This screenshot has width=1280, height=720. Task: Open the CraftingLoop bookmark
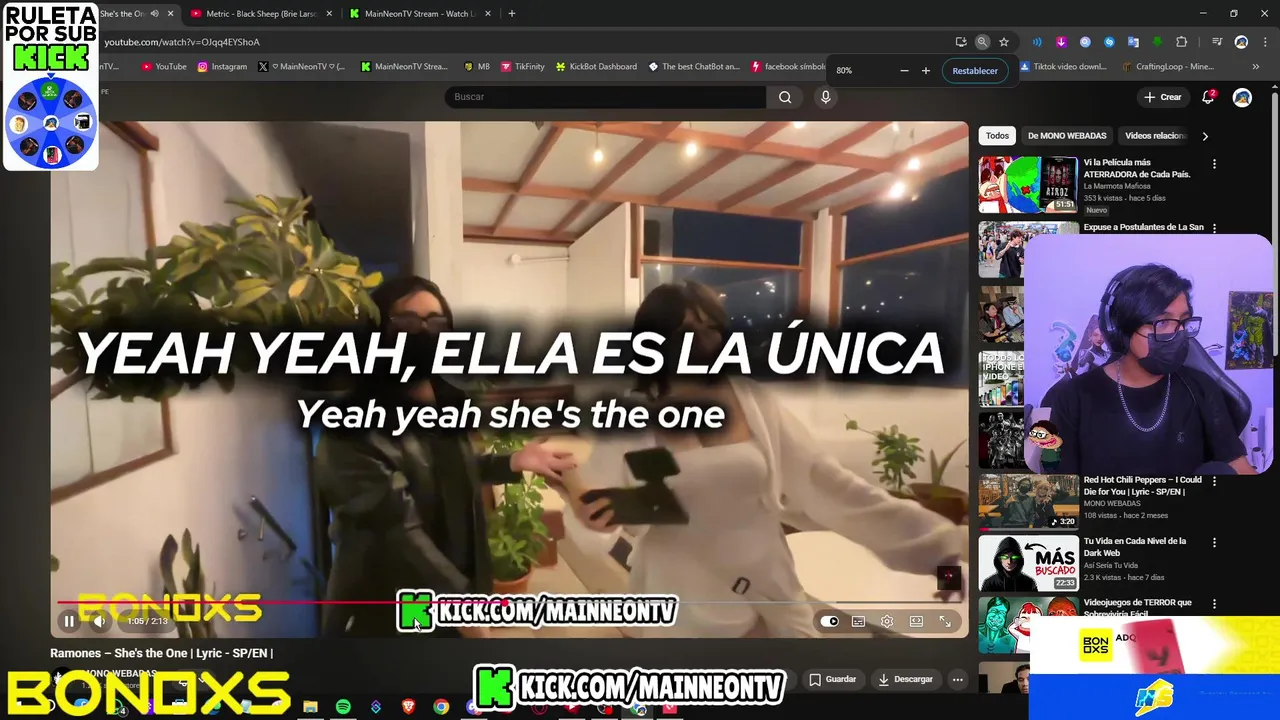pos(1168,67)
